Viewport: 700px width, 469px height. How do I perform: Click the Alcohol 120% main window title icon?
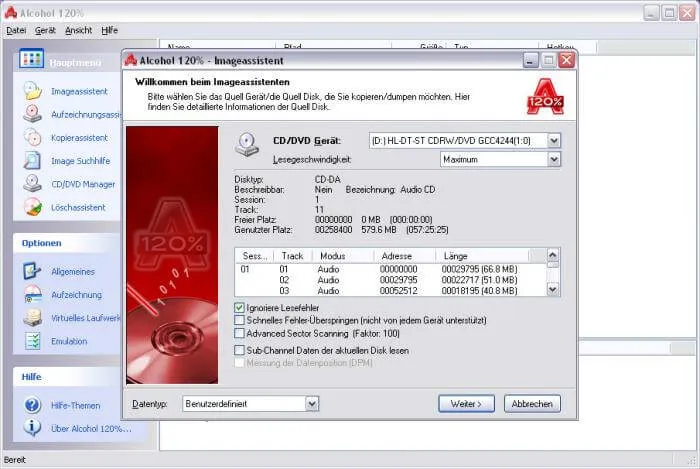pyautogui.click(x=11, y=12)
